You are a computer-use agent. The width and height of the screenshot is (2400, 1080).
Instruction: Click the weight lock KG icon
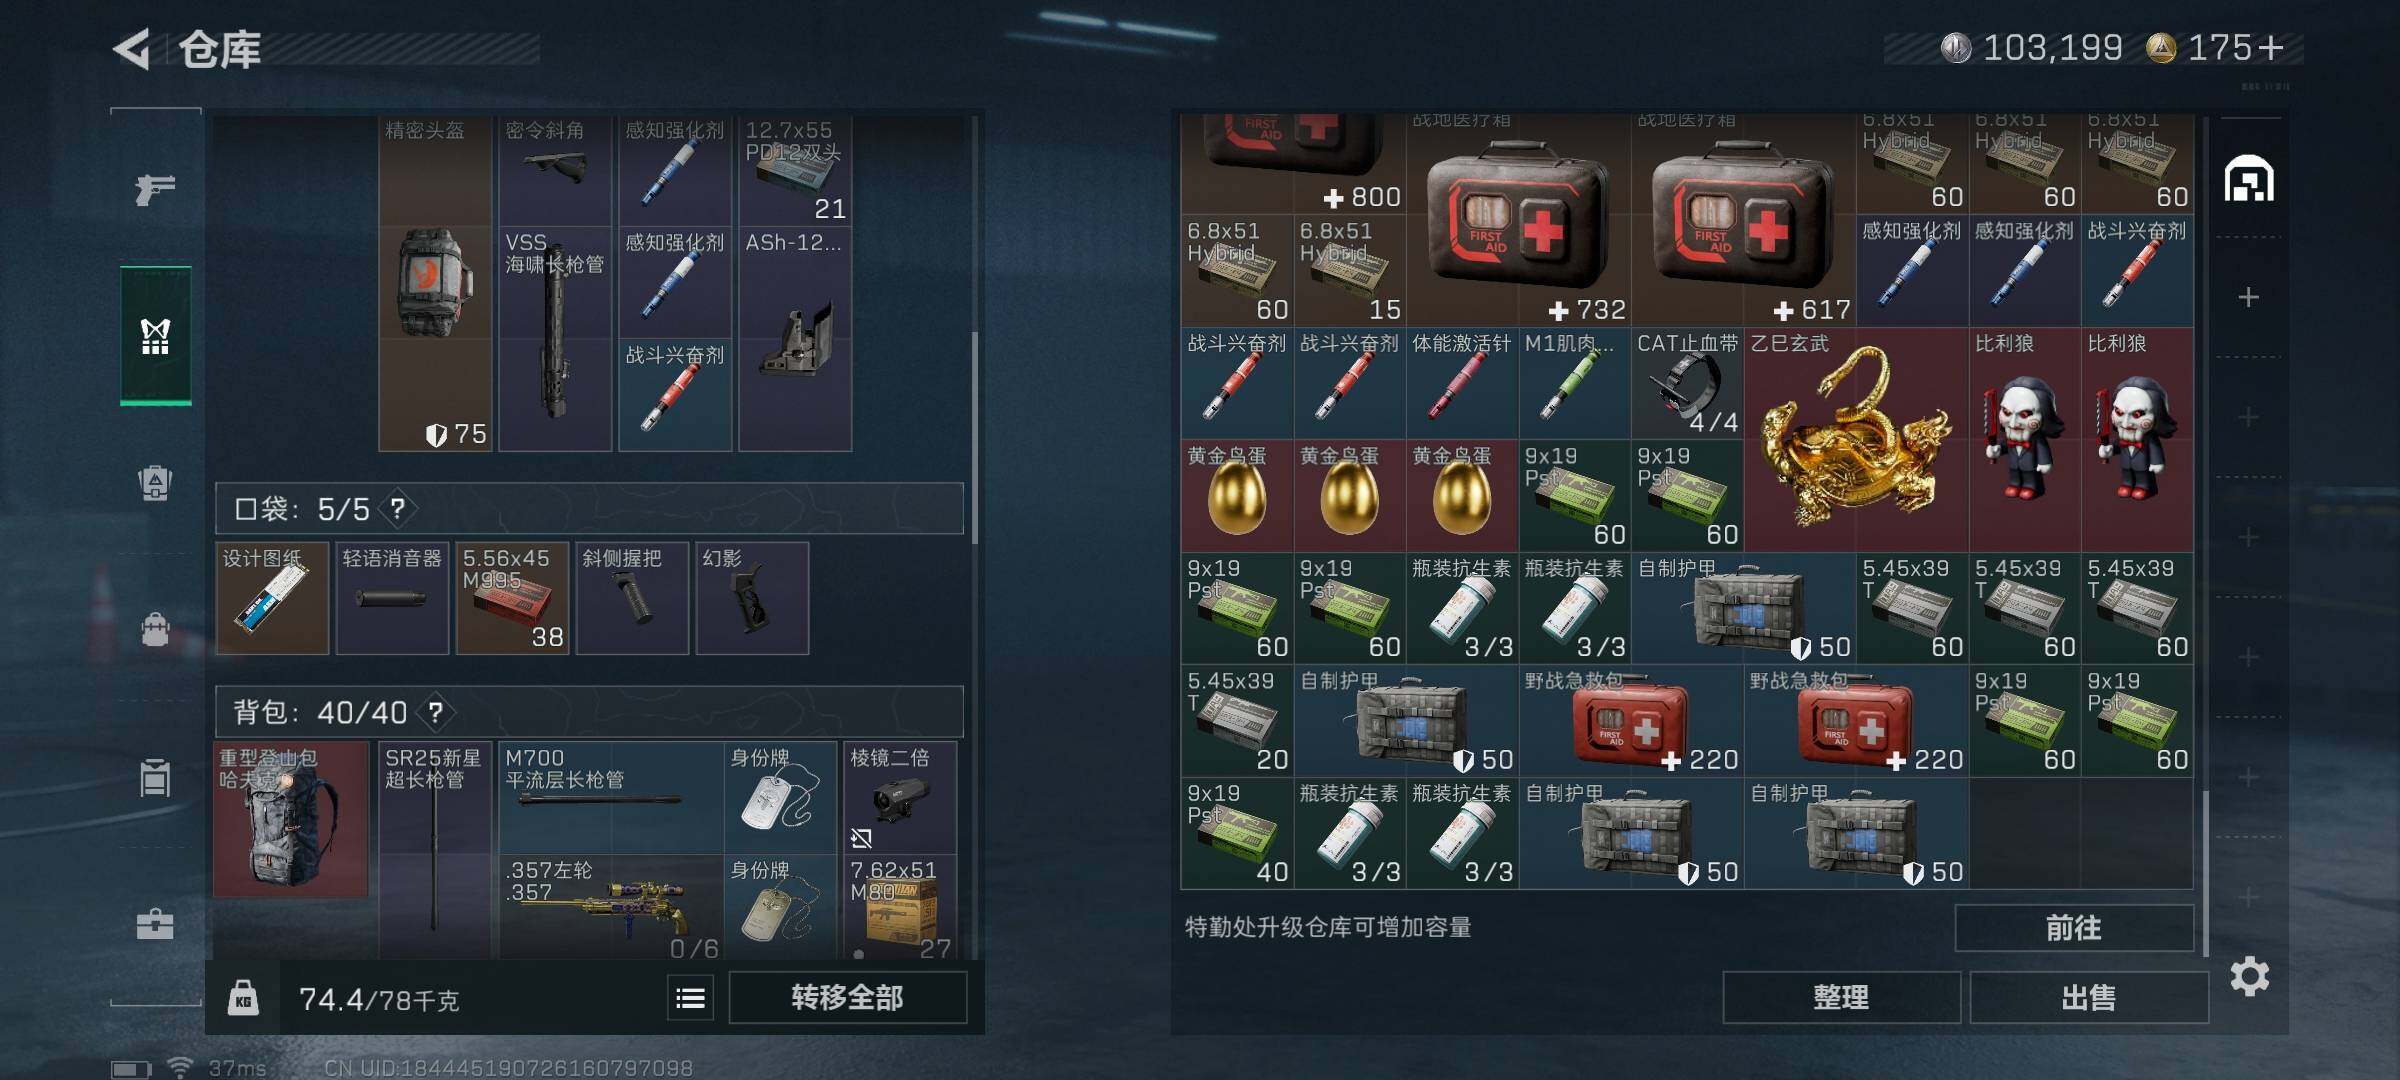click(x=243, y=998)
